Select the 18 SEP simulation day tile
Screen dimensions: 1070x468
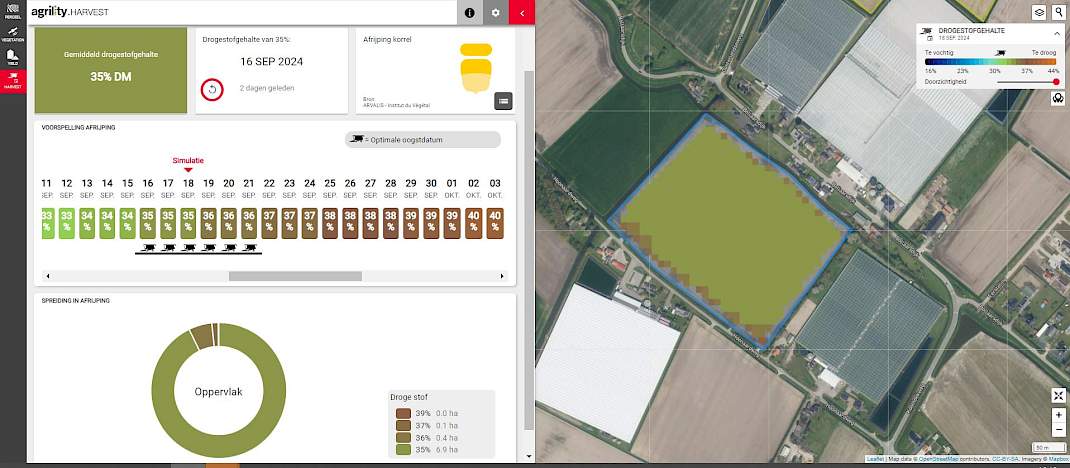[x=188, y=223]
